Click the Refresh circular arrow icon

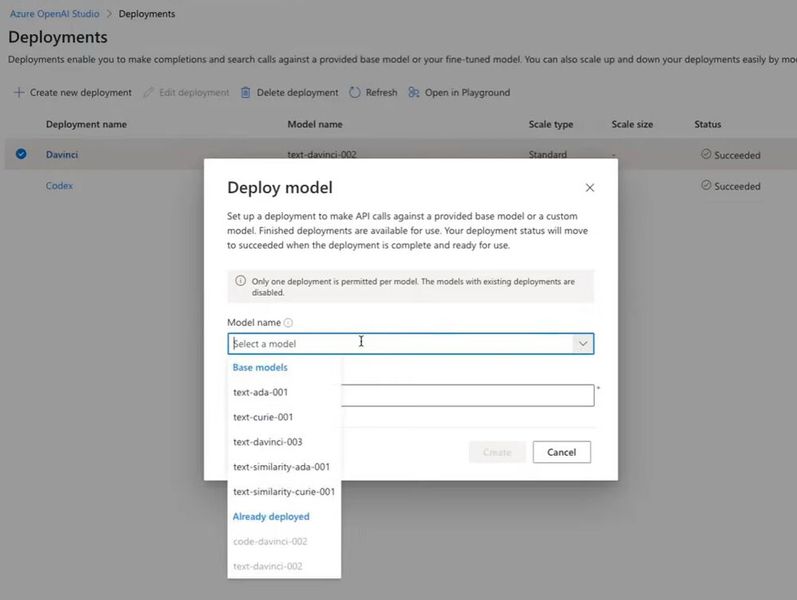355,93
